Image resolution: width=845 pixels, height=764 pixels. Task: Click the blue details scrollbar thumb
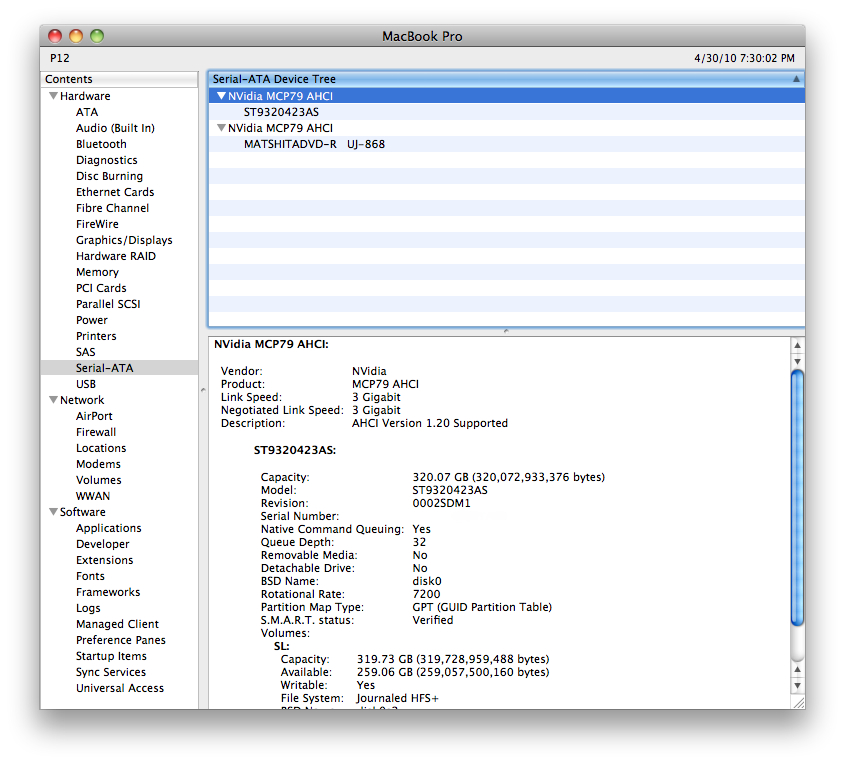coord(797,498)
